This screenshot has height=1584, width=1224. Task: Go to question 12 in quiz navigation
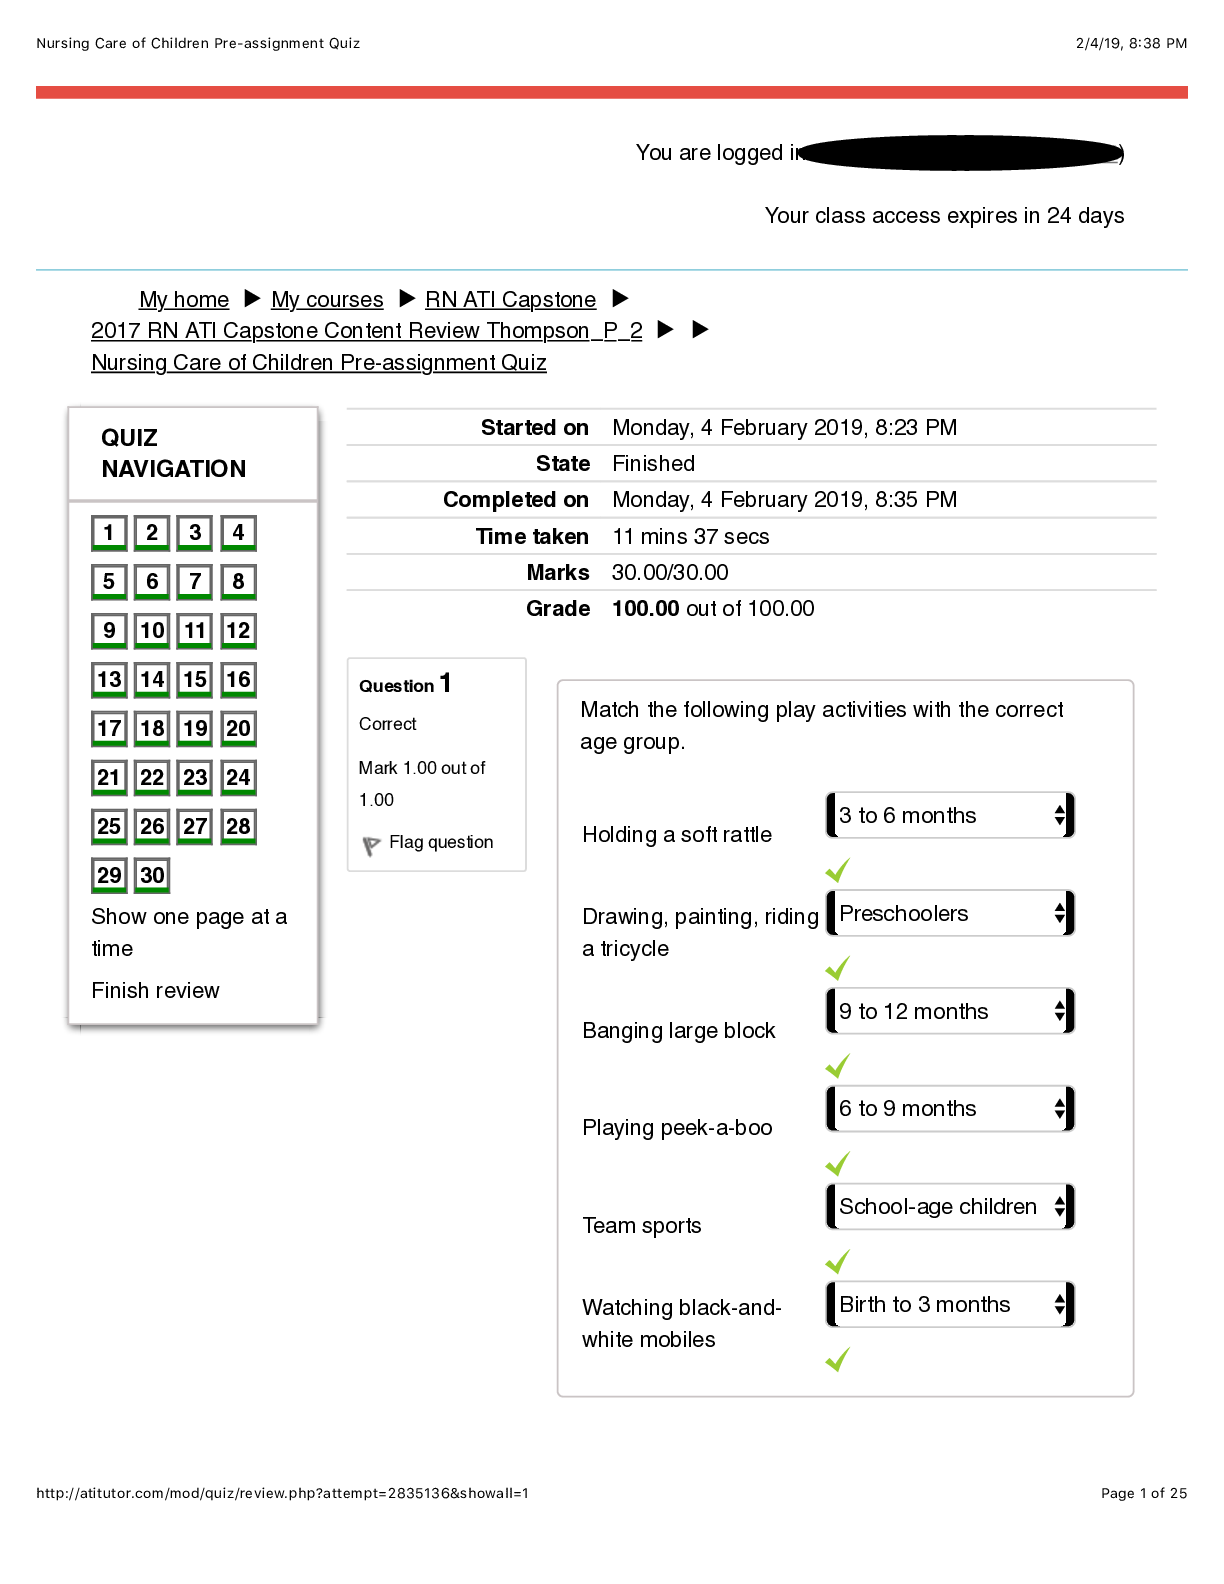point(238,631)
